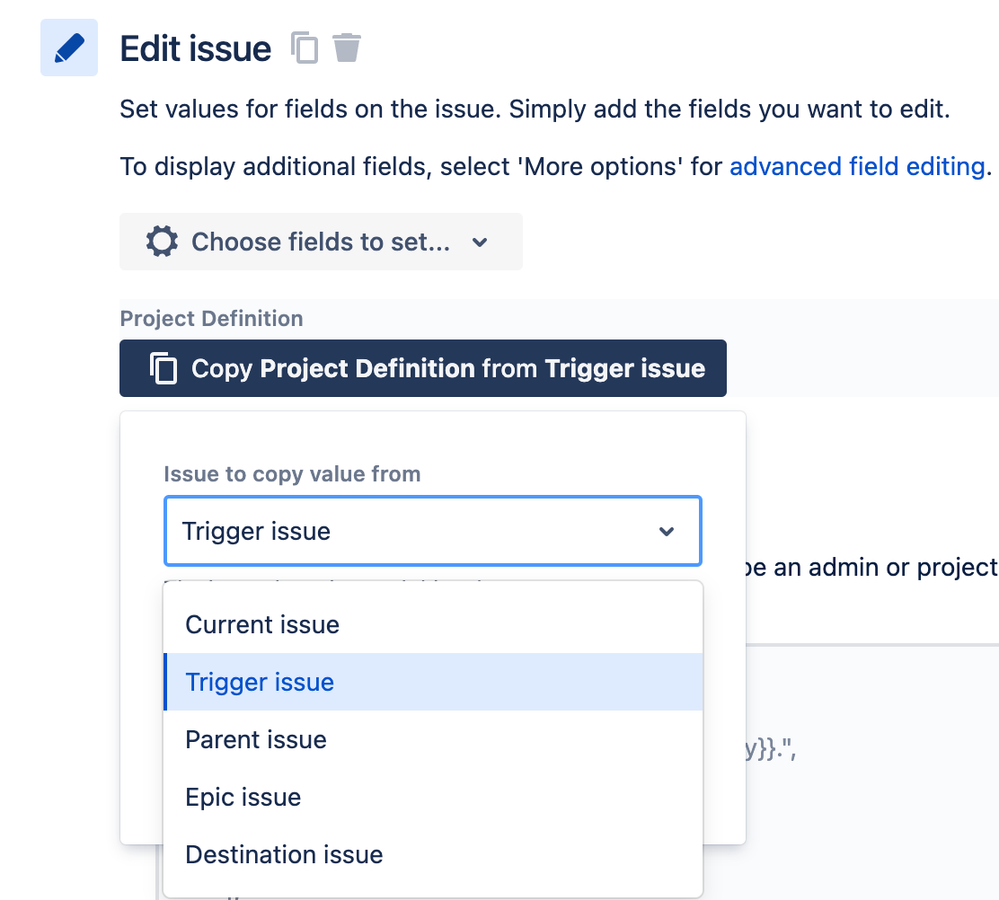Click the copy icon on Project Definition button
The image size is (999, 900).
pyautogui.click(x=161, y=368)
